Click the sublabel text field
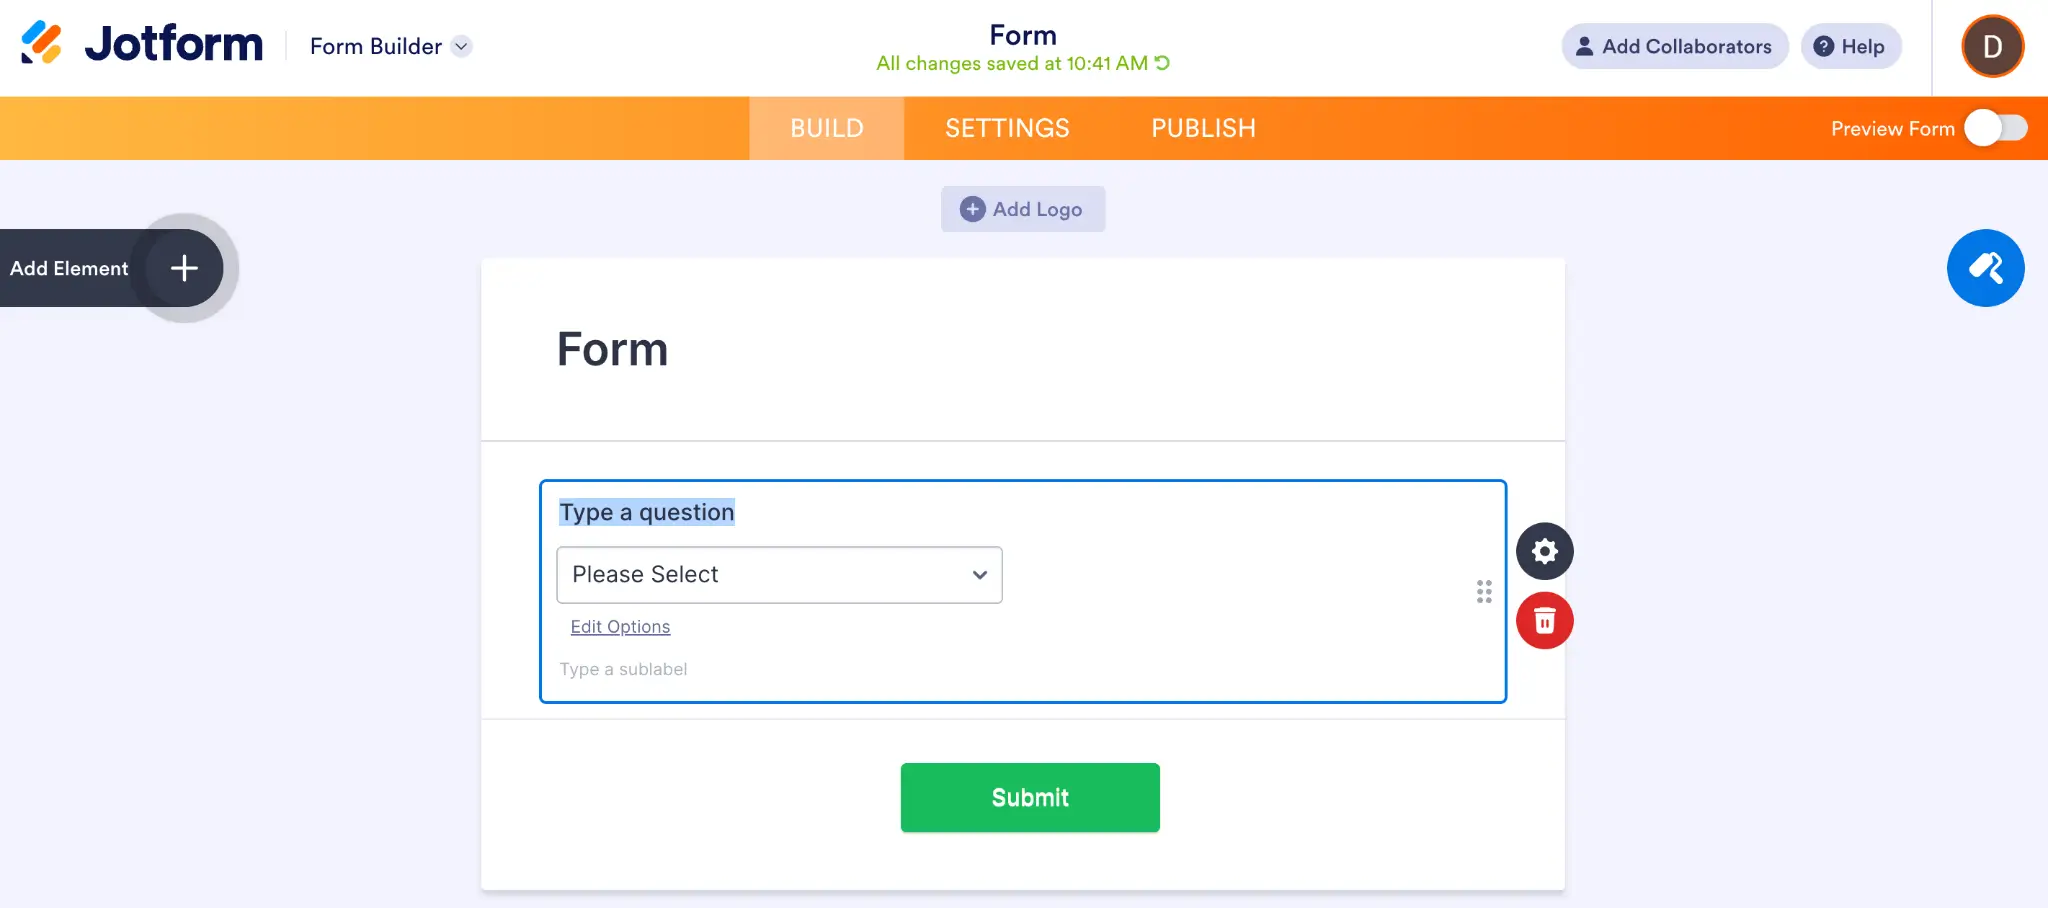This screenshot has height=908, width=2048. [622, 669]
